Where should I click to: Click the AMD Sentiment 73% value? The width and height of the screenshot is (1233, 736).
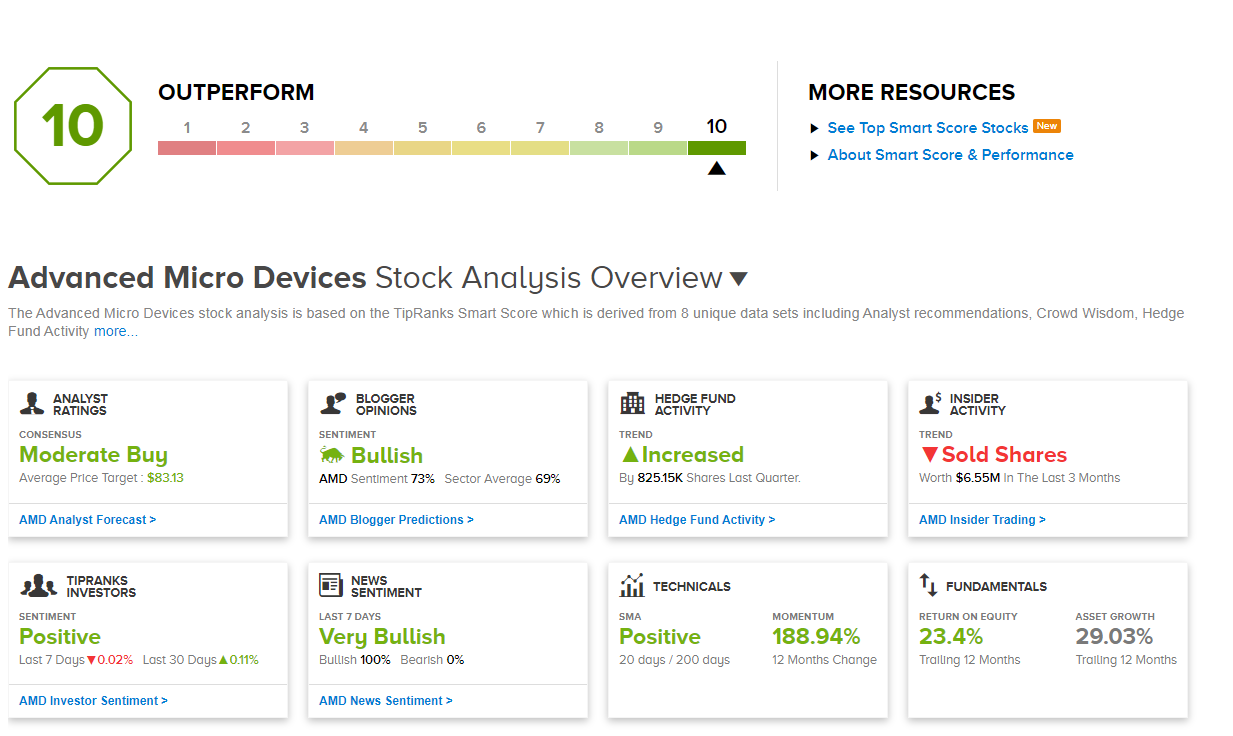[x=422, y=479]
